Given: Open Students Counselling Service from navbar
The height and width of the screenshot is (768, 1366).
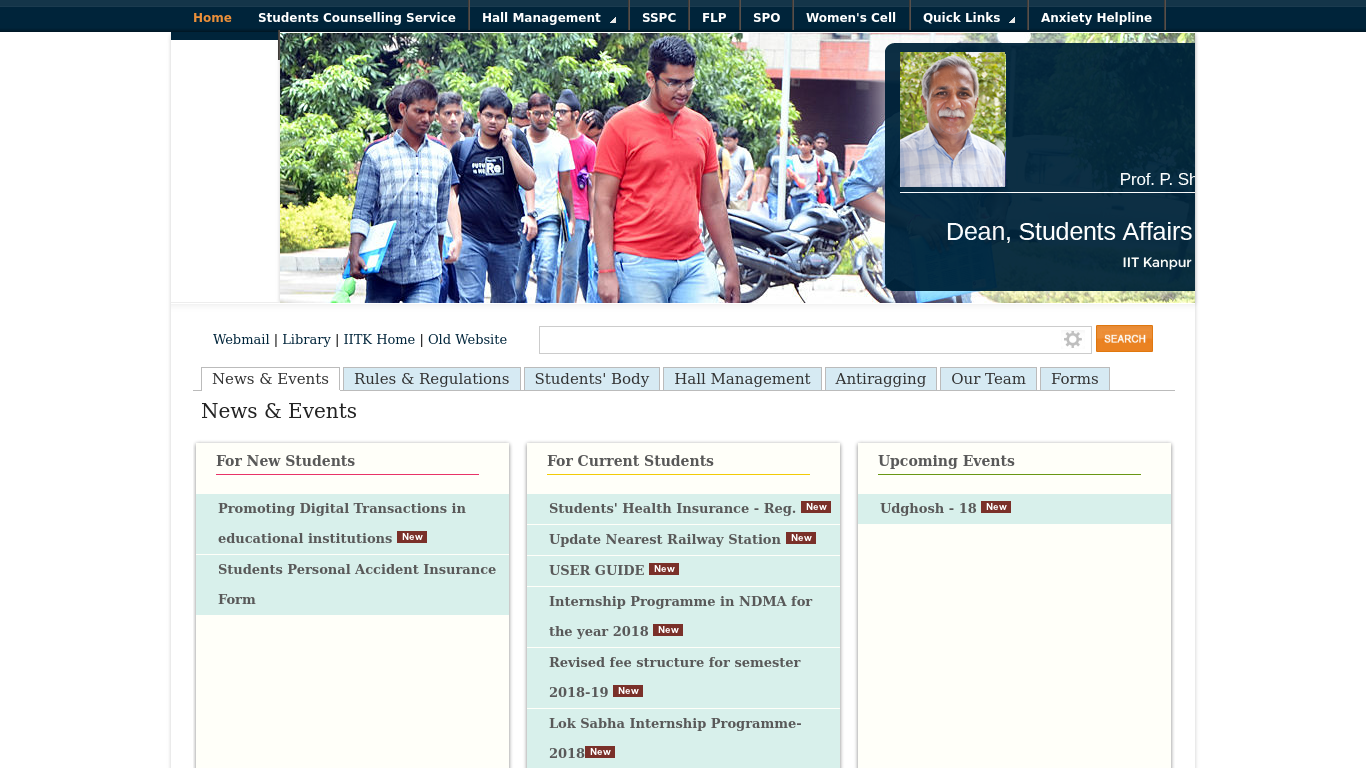Looking at the screenshot, I should (x=357, y=17).
